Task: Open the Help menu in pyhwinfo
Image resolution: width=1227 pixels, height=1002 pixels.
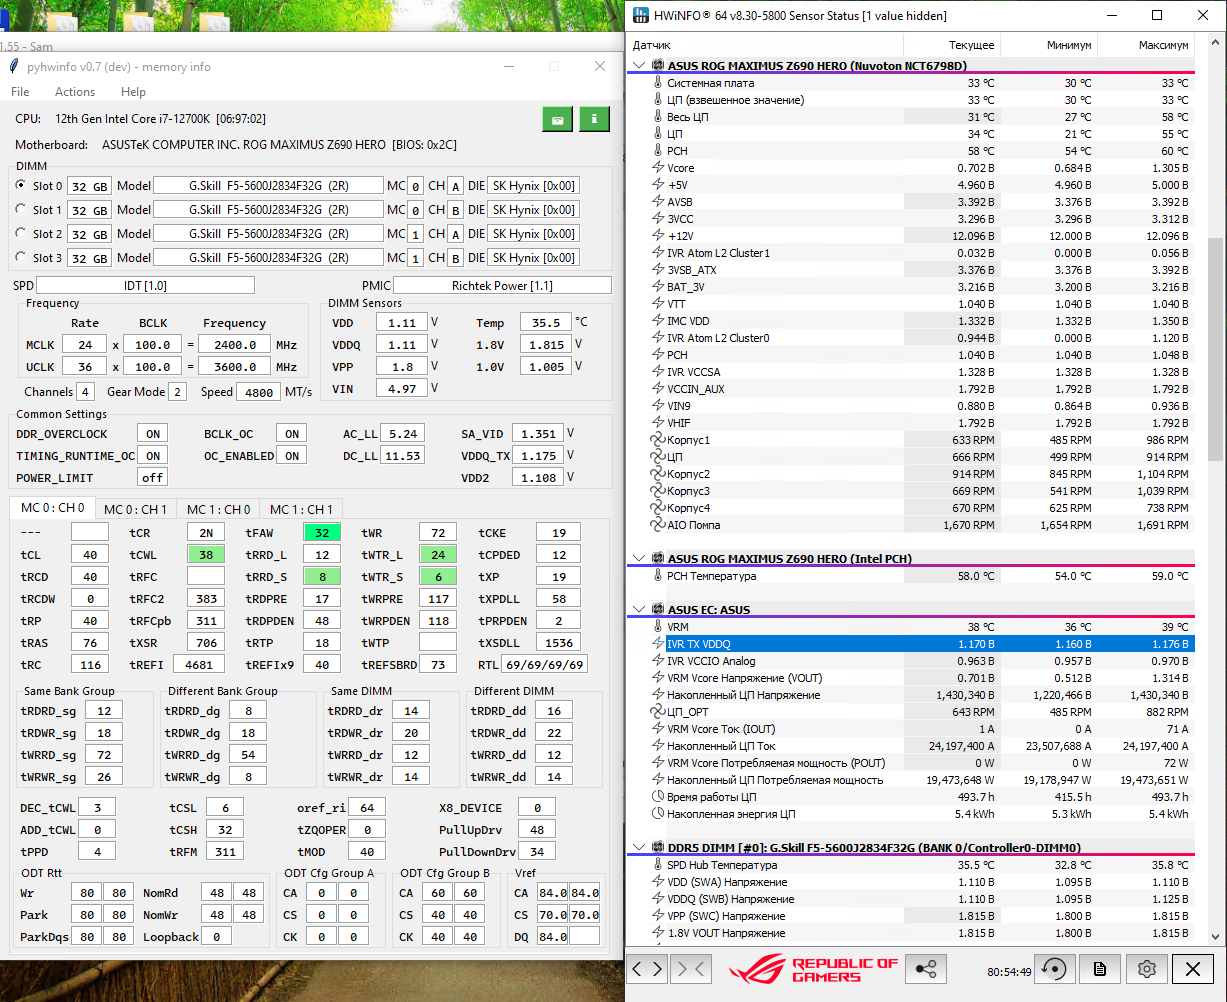Action: tap(133, 92)
